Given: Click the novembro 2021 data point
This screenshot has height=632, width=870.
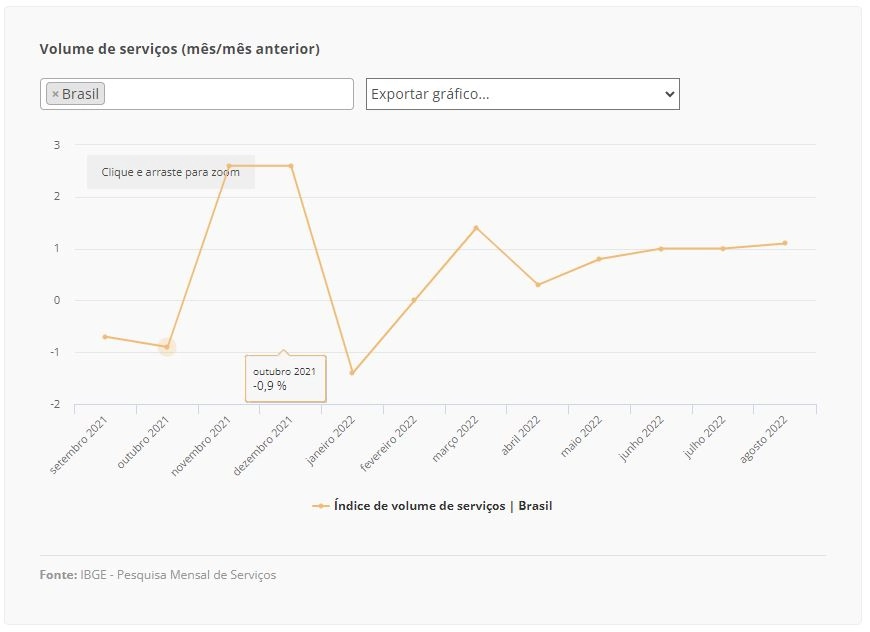Looking at the screenshot, I should pyautogui.click(x=229, y=166).
